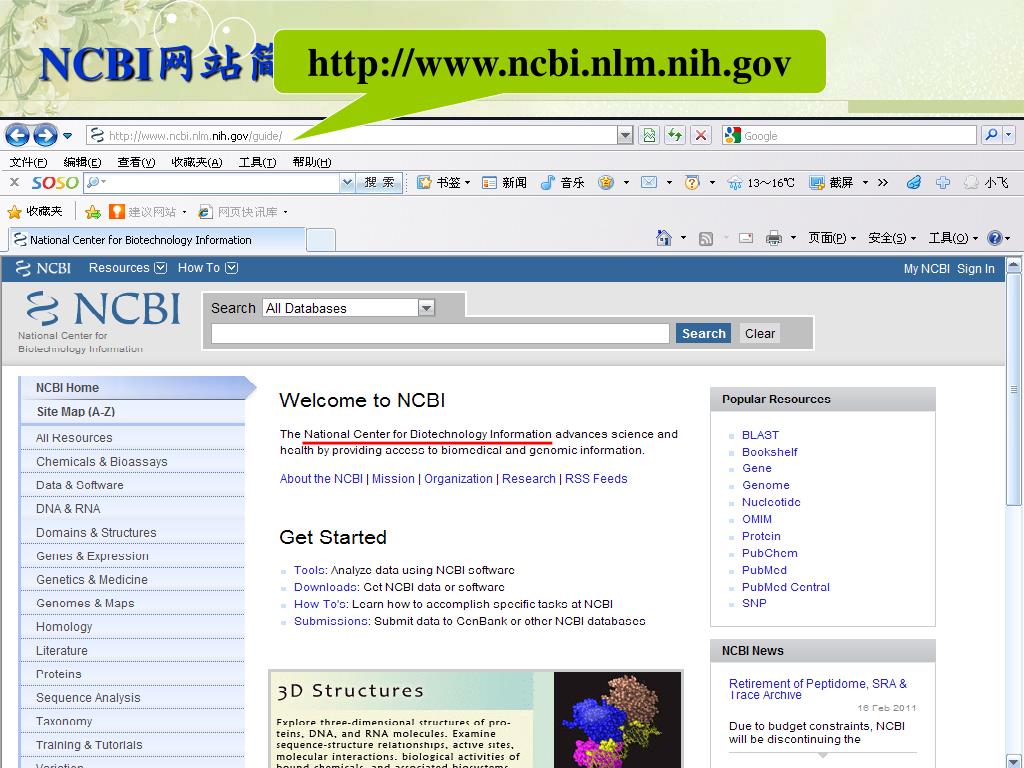Click the blue Search button
The image size is (1024, 768).
pyautogui.click(x=703, y=333)
